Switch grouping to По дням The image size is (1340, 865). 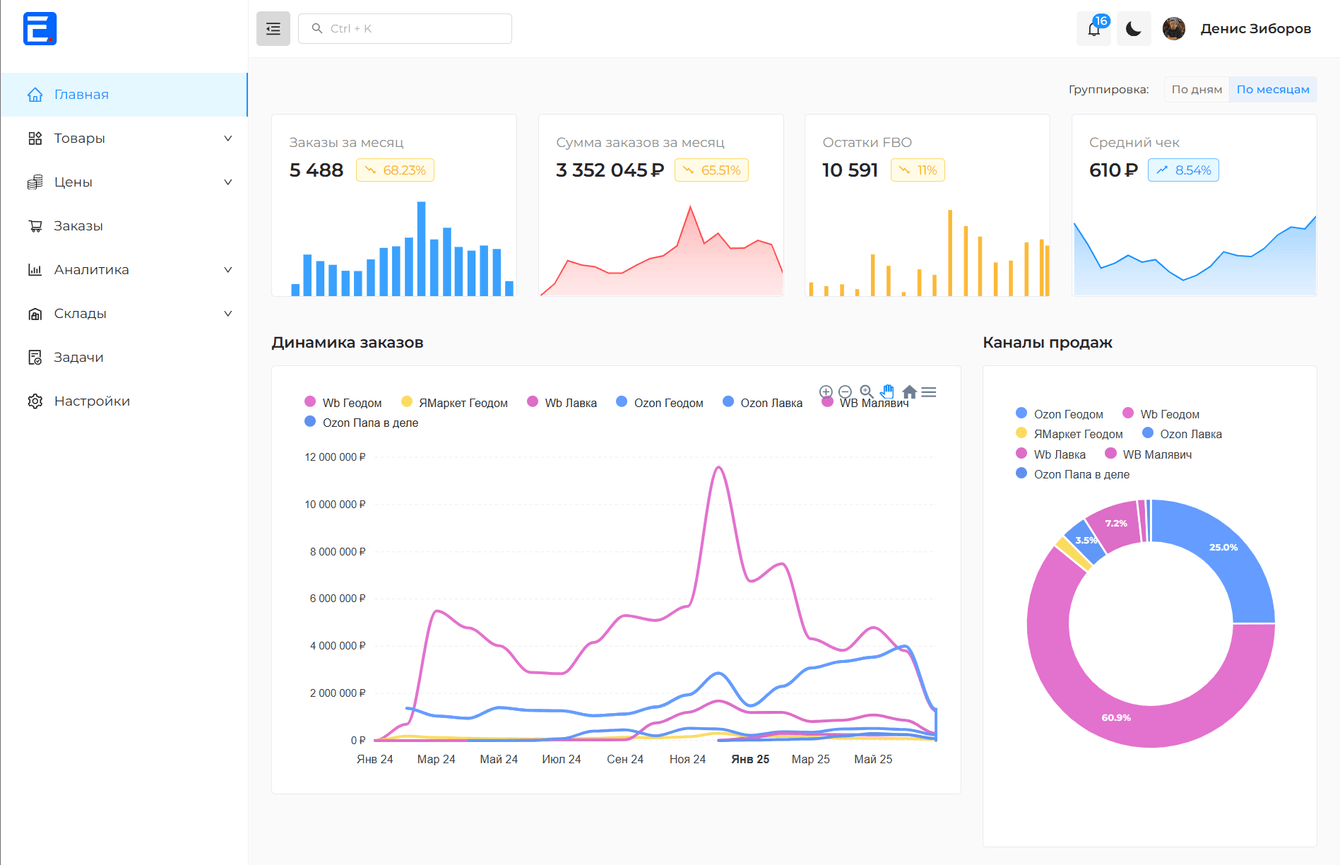1196,89
